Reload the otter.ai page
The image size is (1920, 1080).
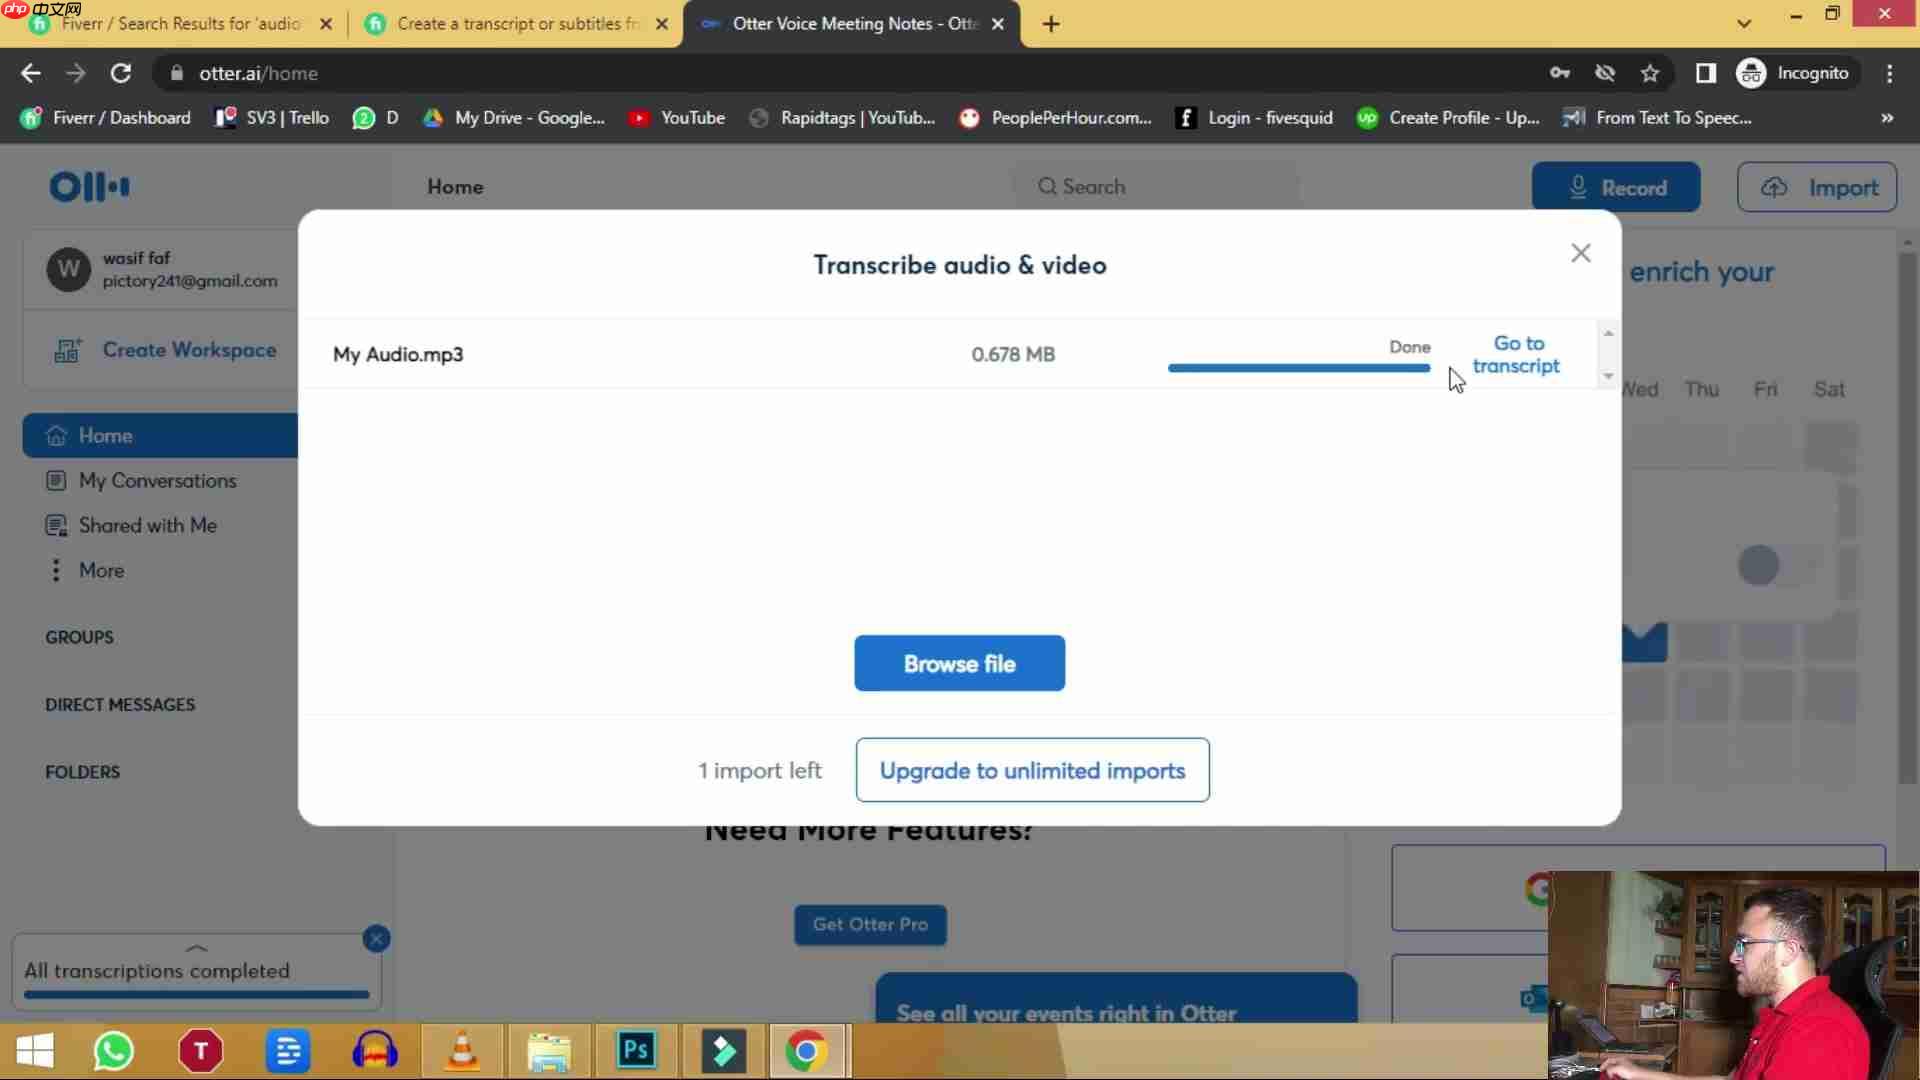121,73
